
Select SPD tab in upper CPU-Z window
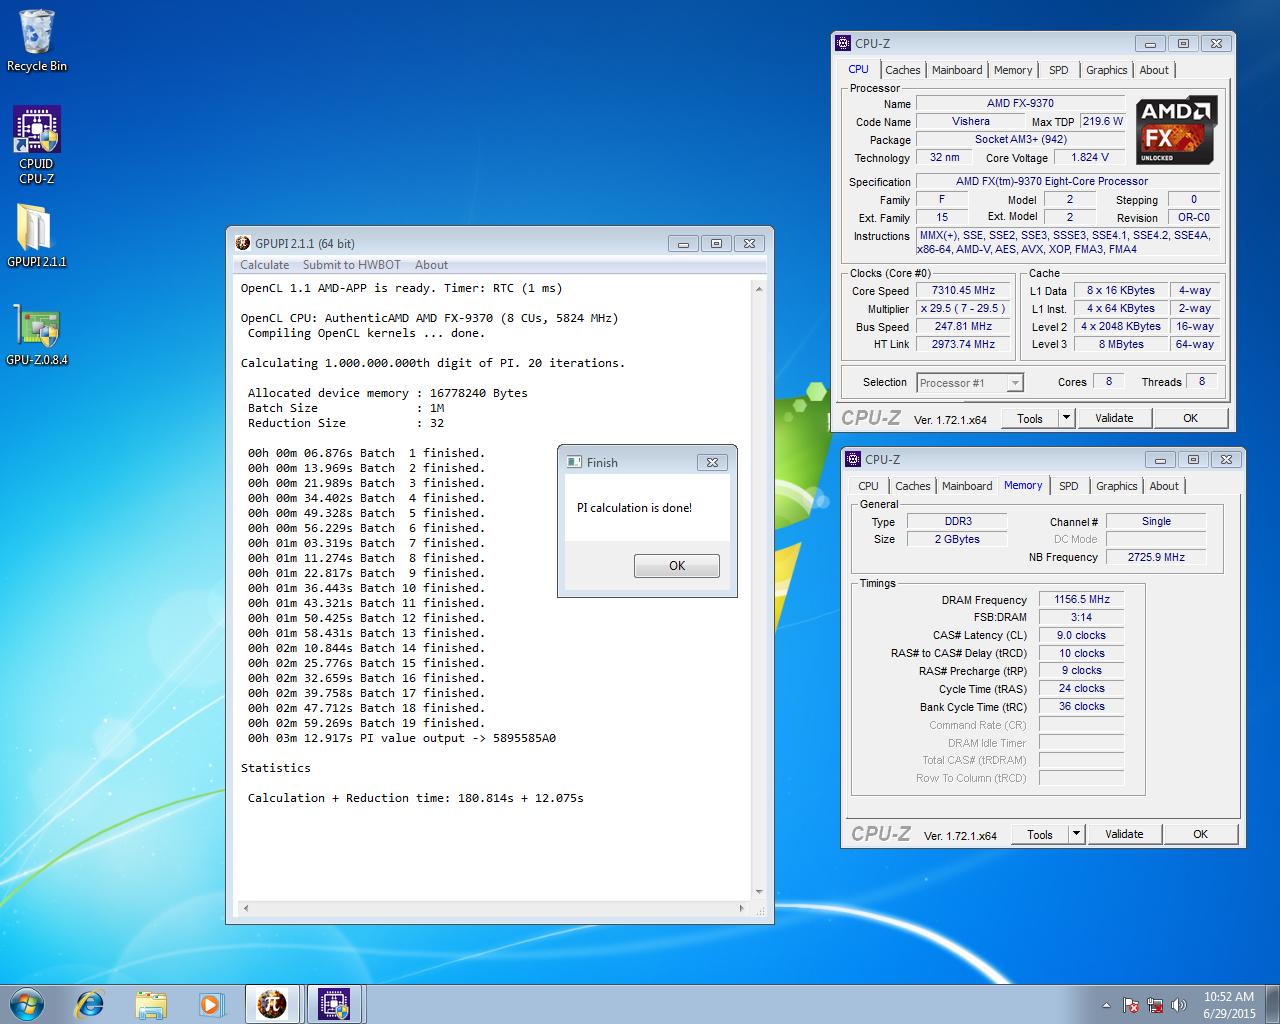pos(1059,70)
